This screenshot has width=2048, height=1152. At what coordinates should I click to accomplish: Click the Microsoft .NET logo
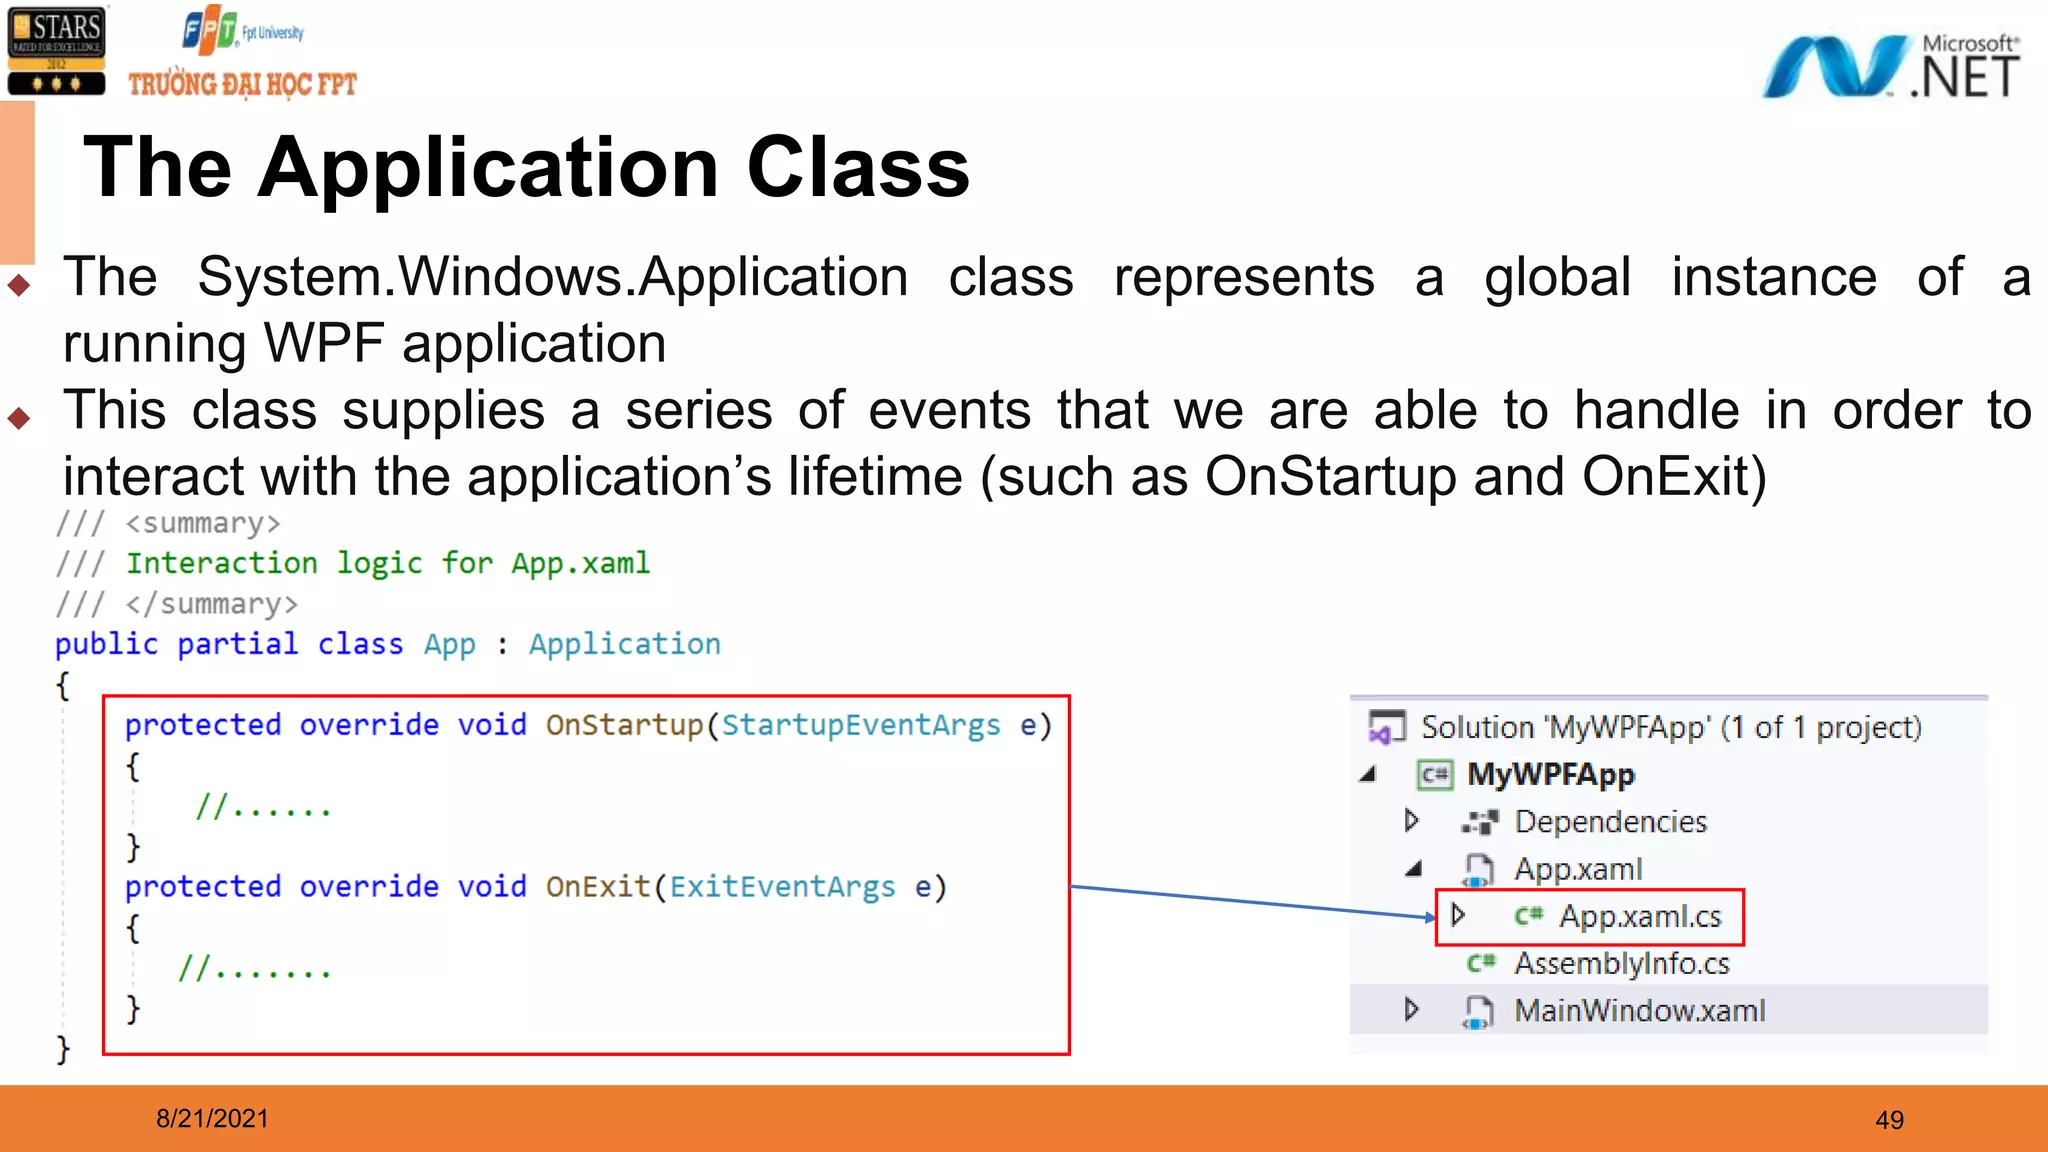(1890, 66)
